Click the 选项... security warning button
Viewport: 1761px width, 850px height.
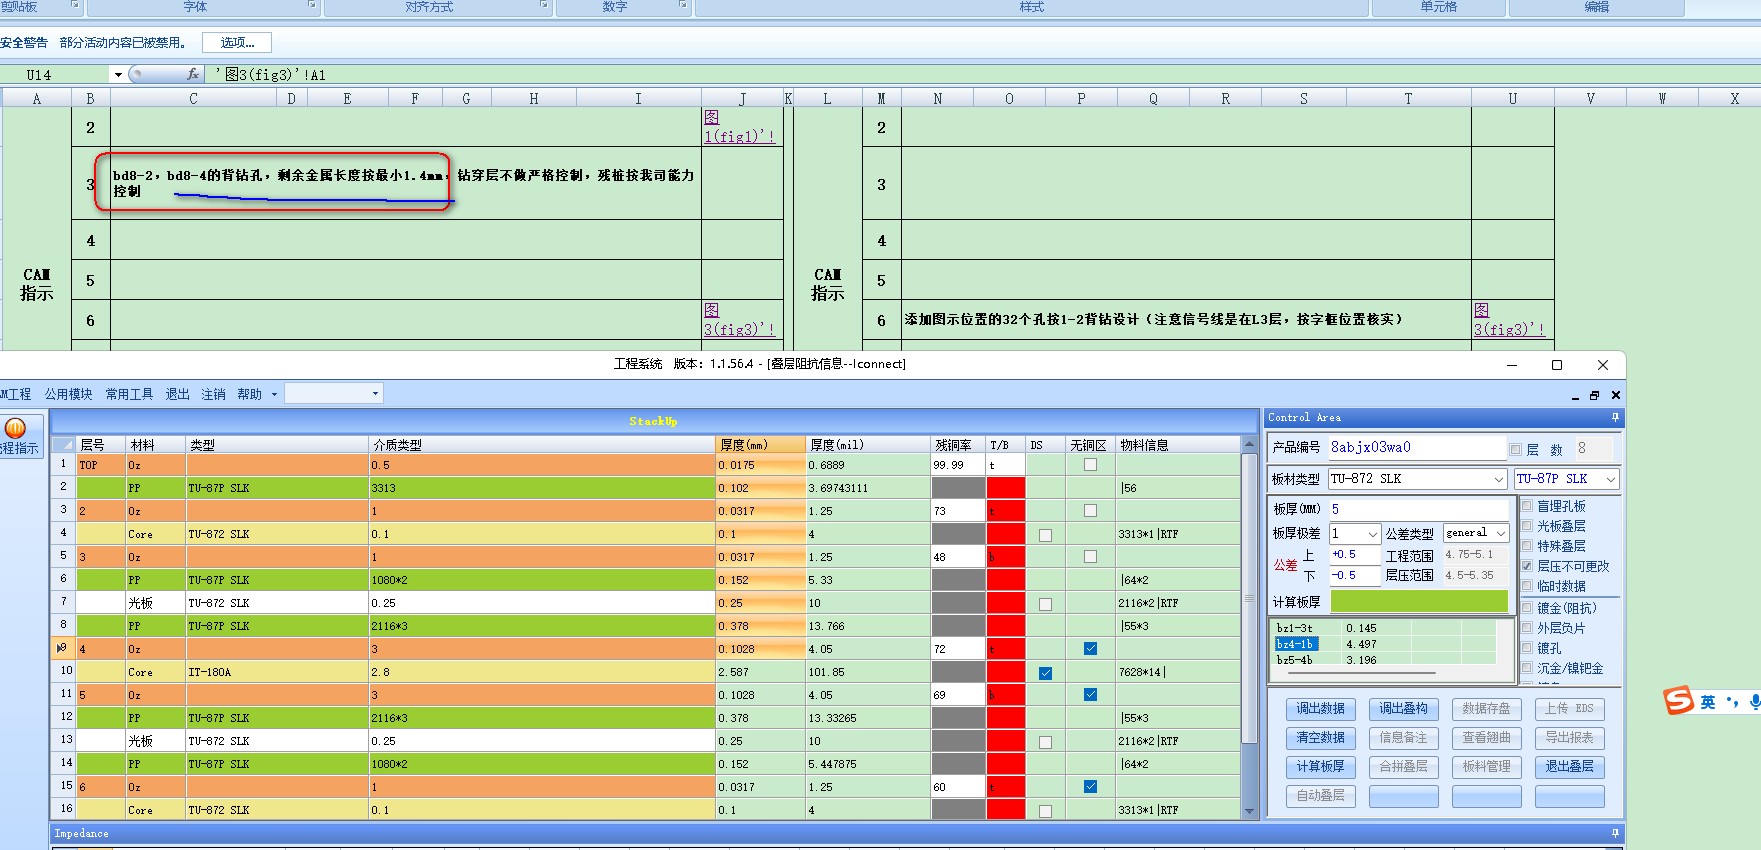click(x=237, y=42)
